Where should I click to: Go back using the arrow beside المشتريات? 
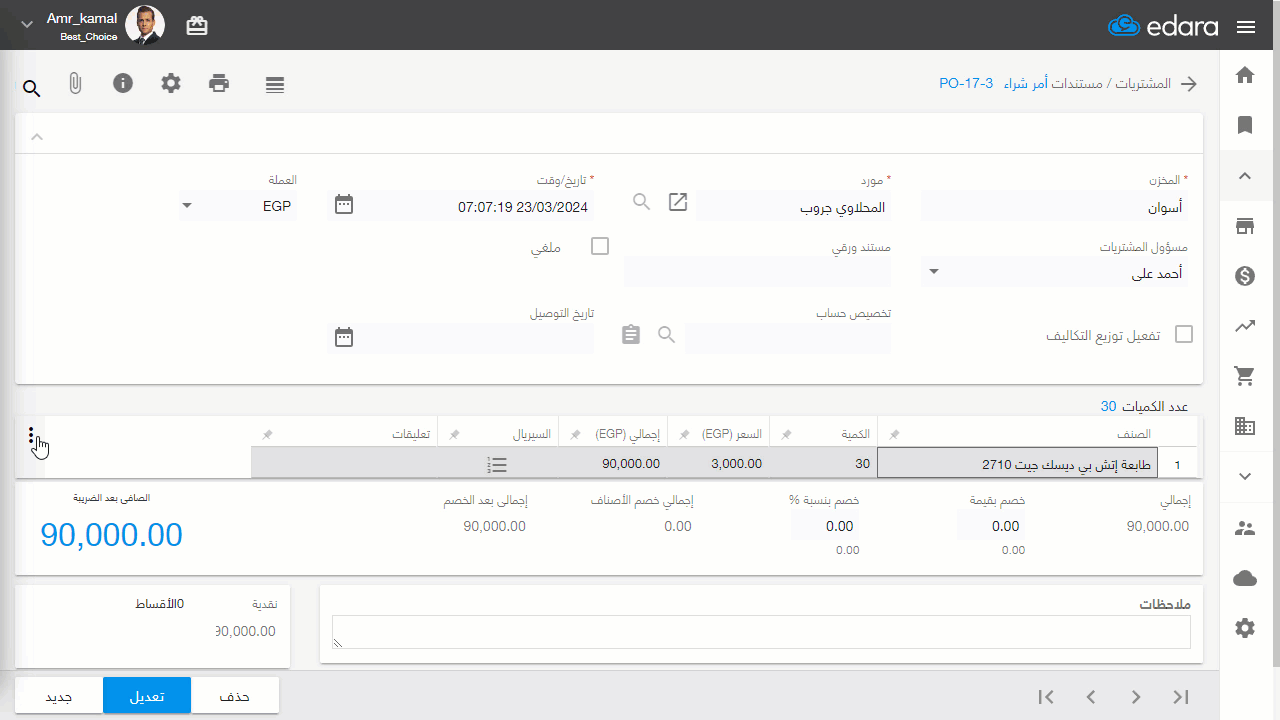pyautogui.click(x=1189, y=84)
